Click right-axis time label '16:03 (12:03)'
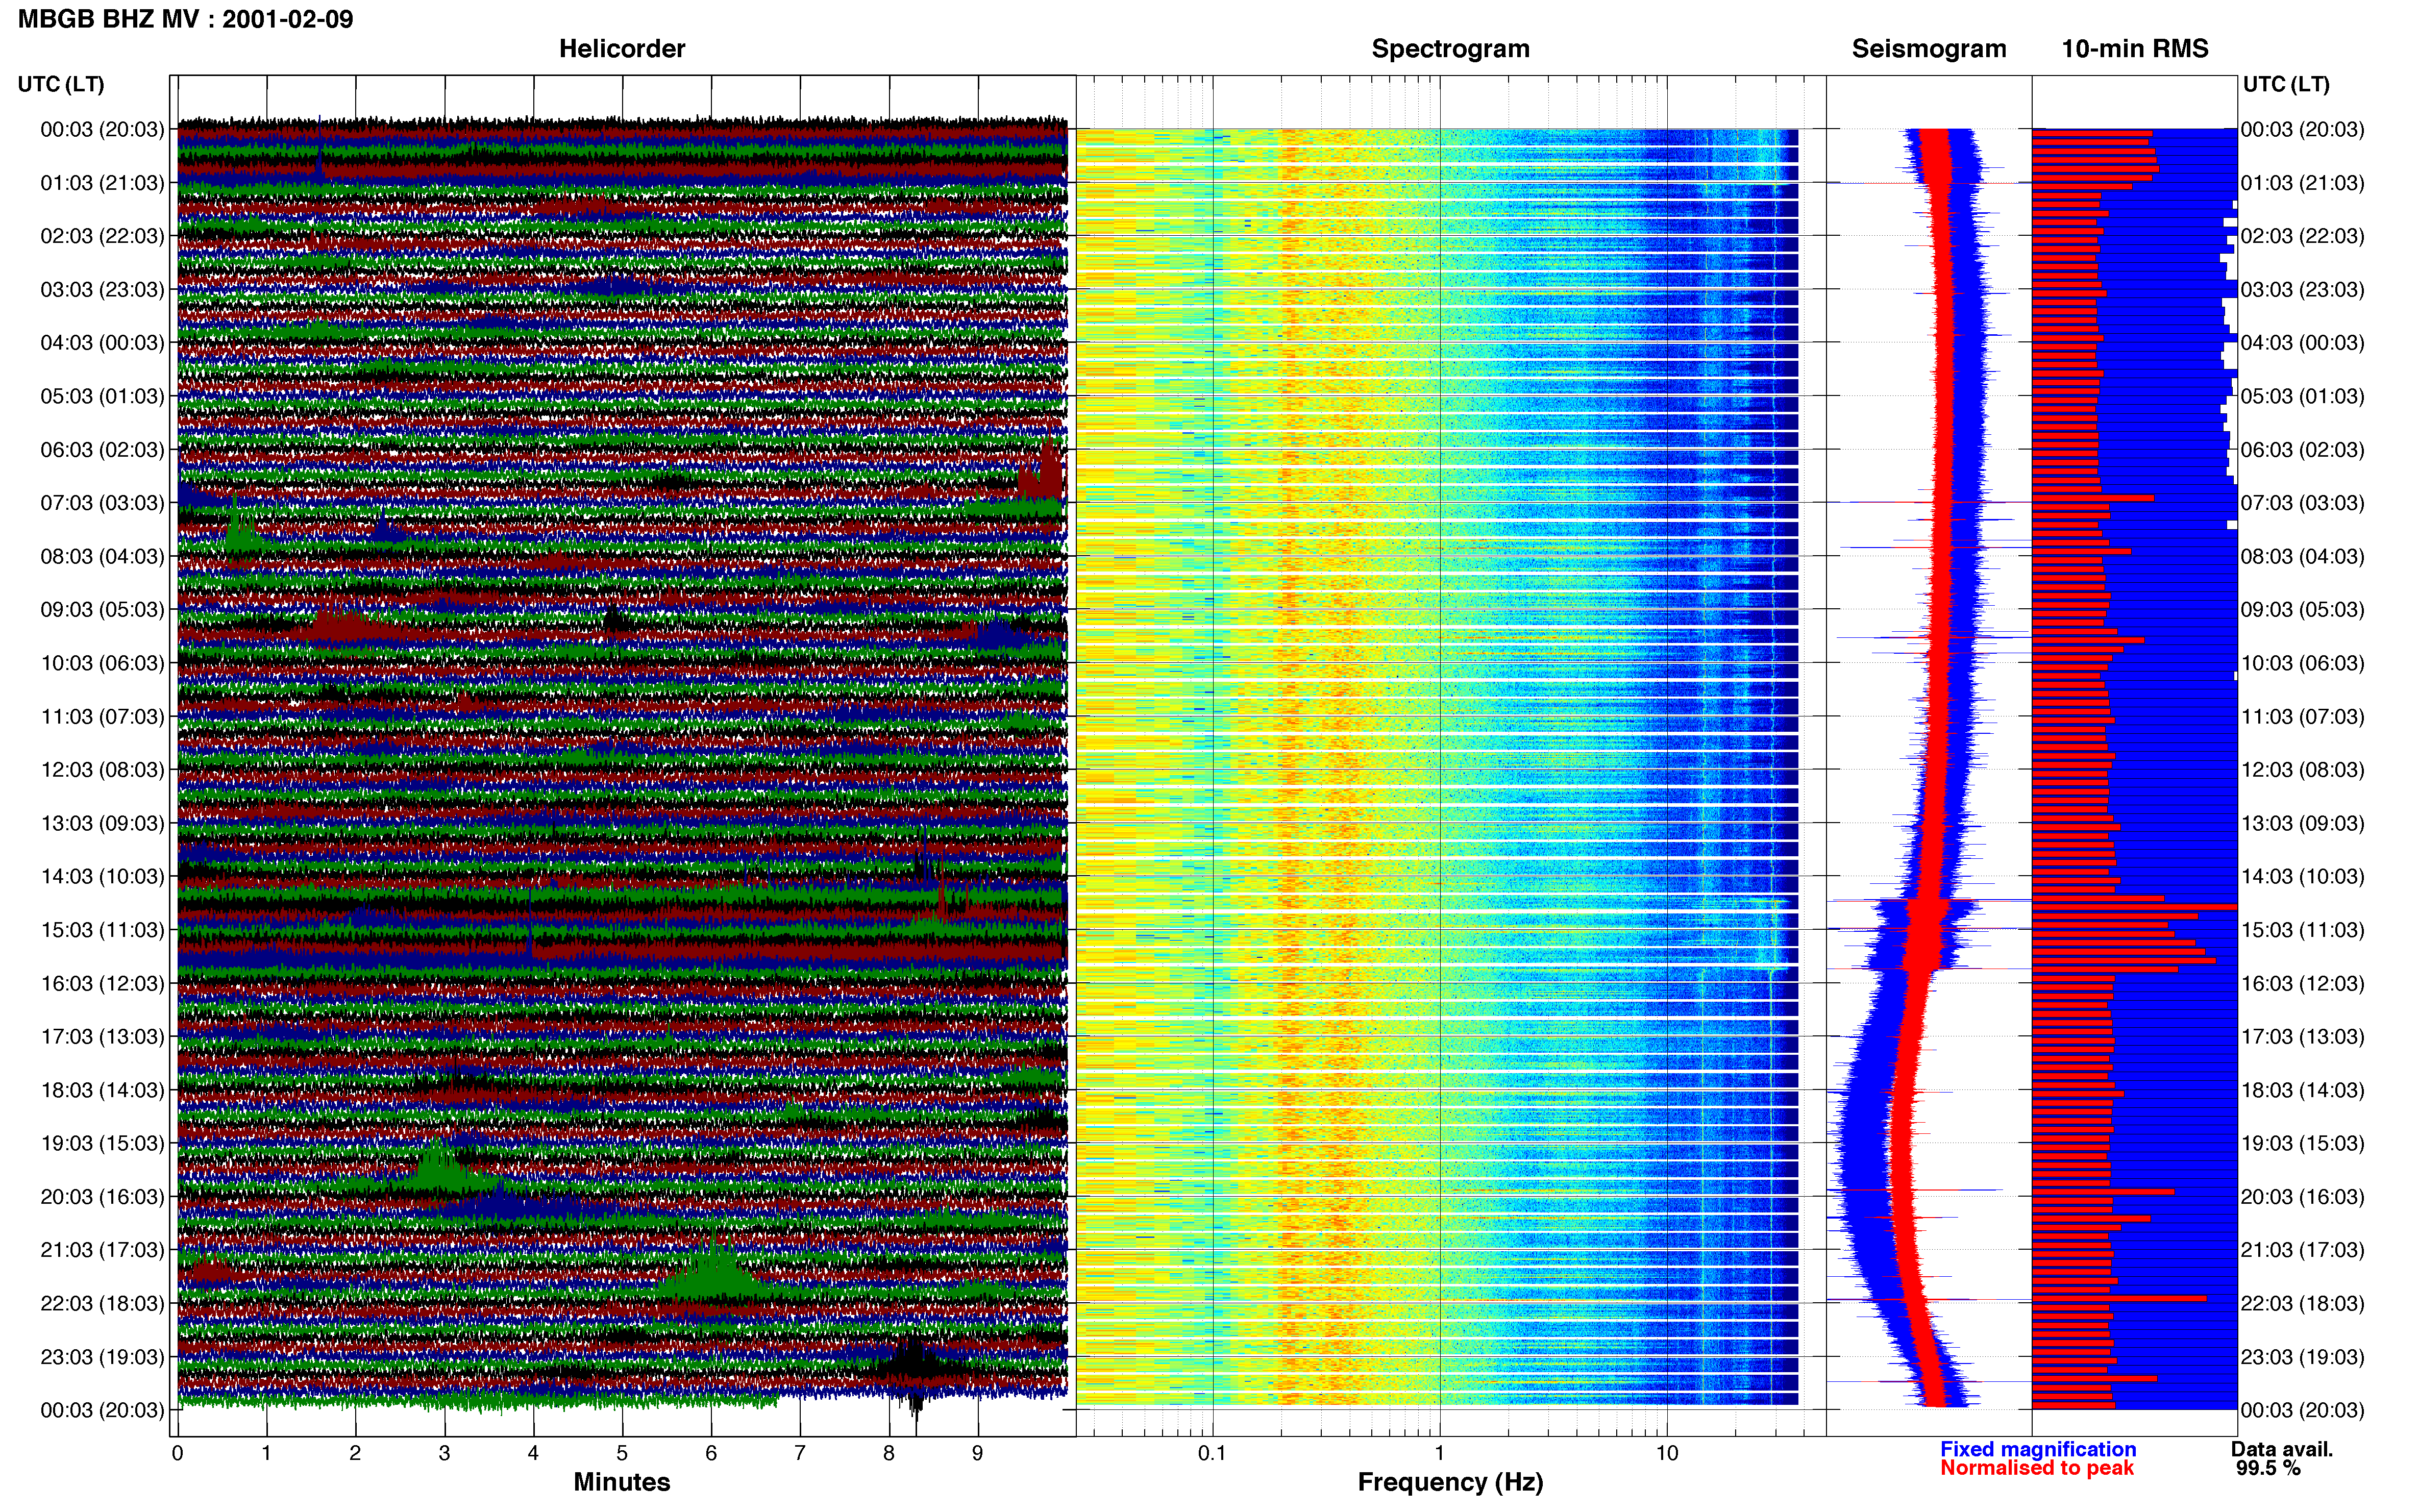2419x1512 pixels. coord(2303,984)
